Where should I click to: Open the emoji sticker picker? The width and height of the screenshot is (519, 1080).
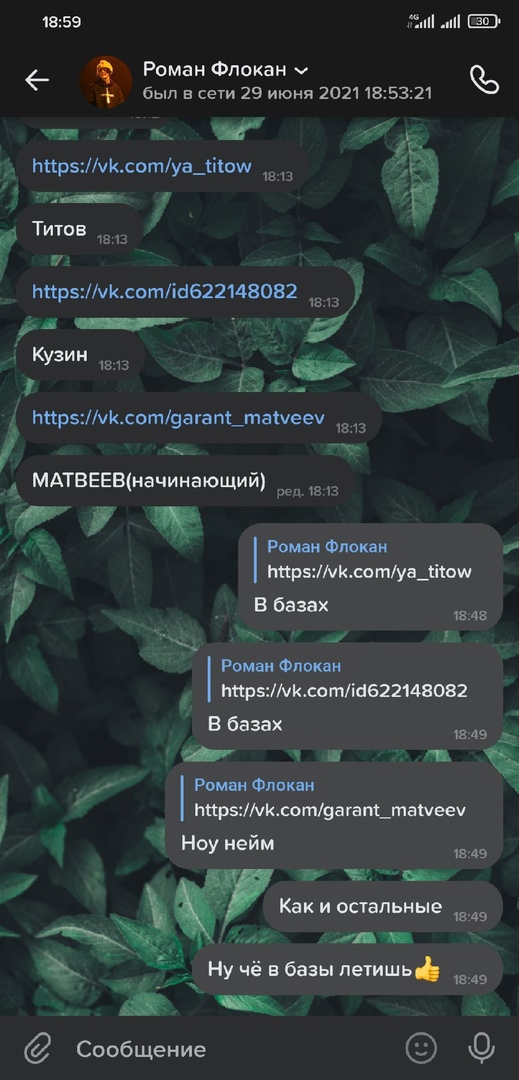click(x=421, y=1048)
